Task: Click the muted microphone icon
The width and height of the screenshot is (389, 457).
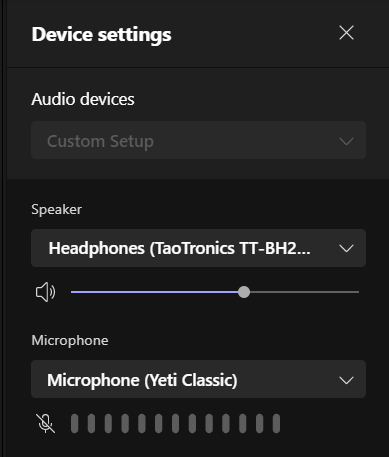Action: (x=45, y=423)
